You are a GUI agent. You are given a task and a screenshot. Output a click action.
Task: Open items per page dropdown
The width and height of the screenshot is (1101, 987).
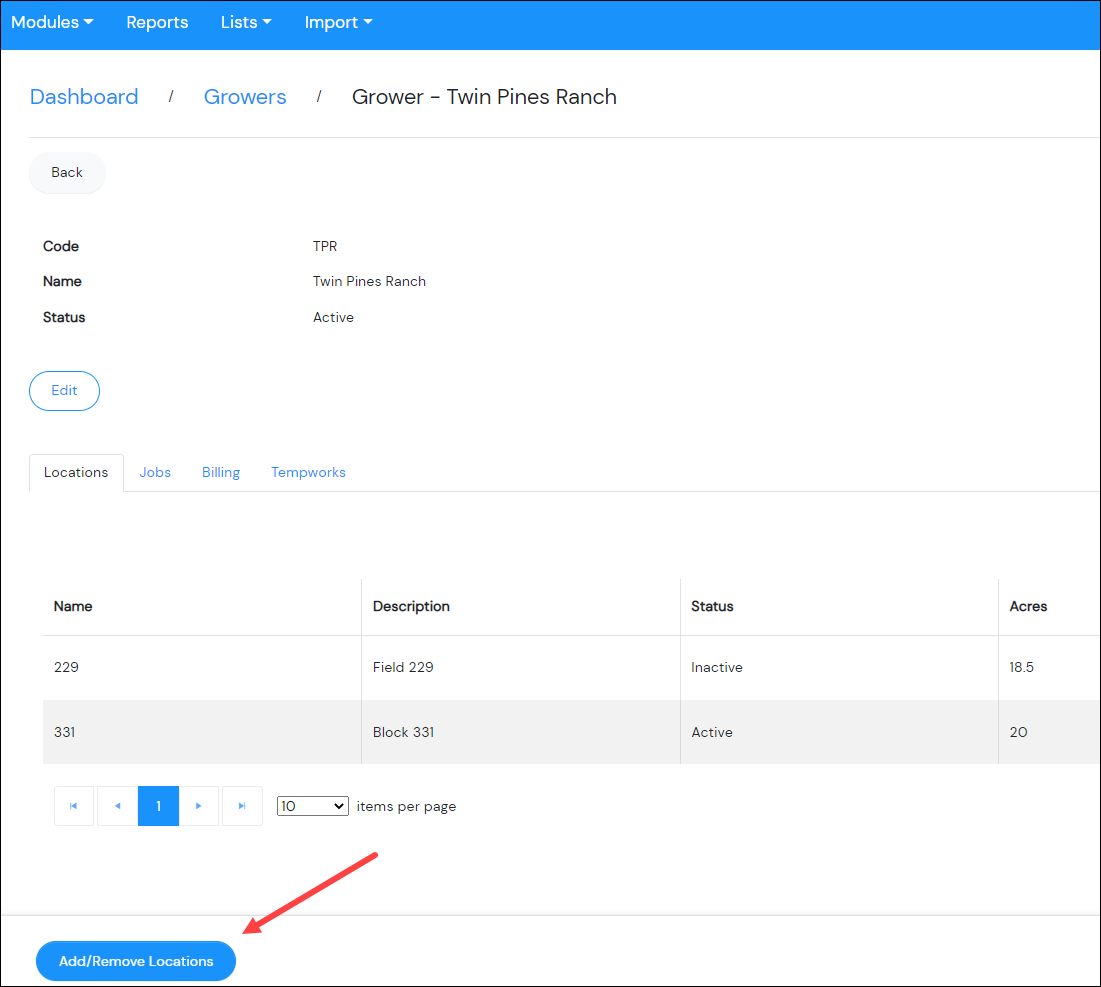click(x=312, y=806)
